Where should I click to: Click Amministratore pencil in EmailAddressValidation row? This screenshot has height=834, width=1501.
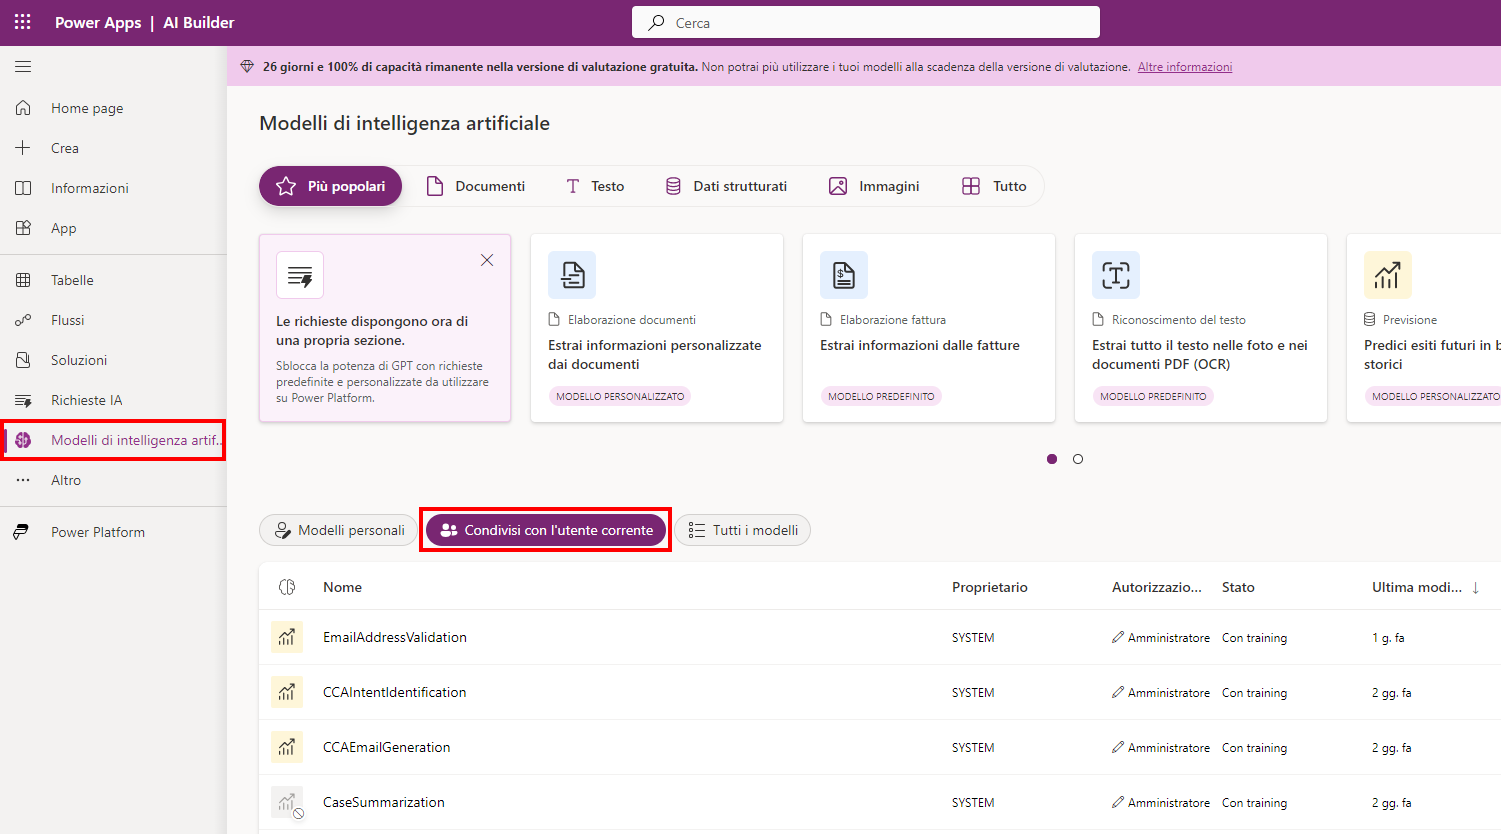pos(1118,637)
